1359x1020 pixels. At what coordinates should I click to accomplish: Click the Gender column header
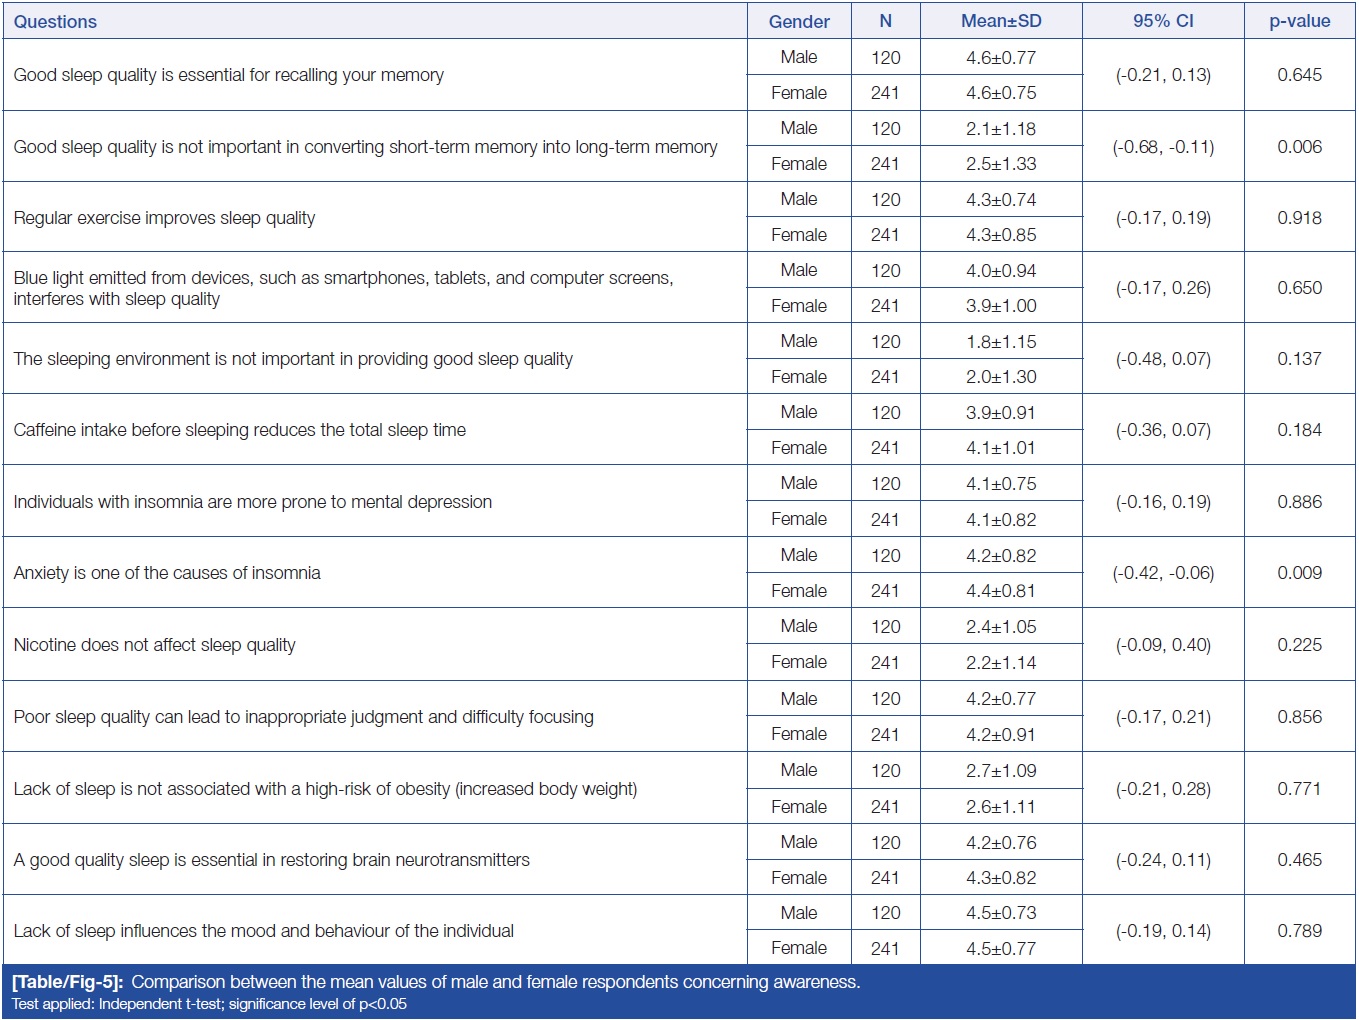click(798, 21)
